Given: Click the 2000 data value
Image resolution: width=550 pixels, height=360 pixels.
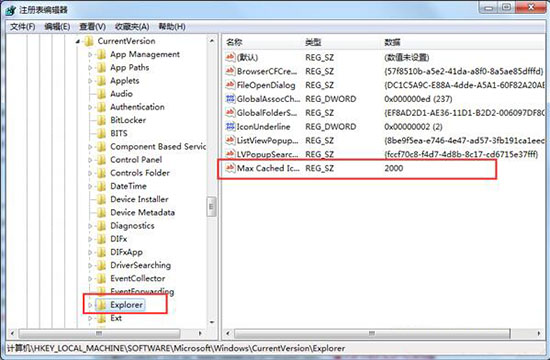Looking at the screenshot, I should (x=394, y=168).
